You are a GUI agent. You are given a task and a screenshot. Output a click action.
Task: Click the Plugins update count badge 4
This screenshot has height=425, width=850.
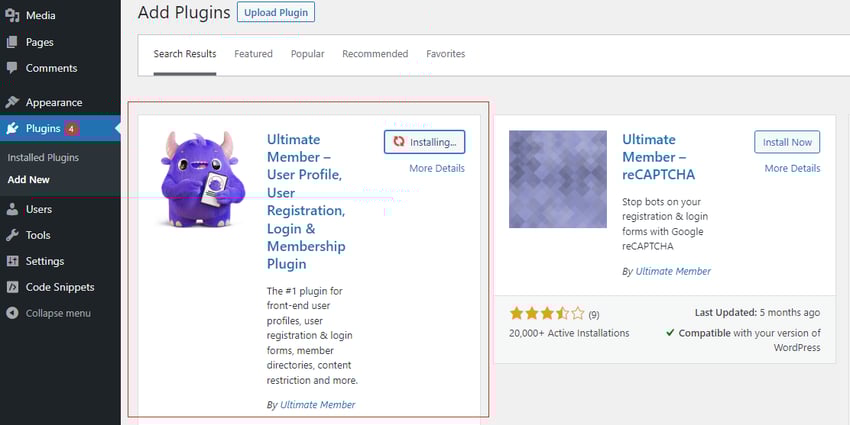(72, 128)
